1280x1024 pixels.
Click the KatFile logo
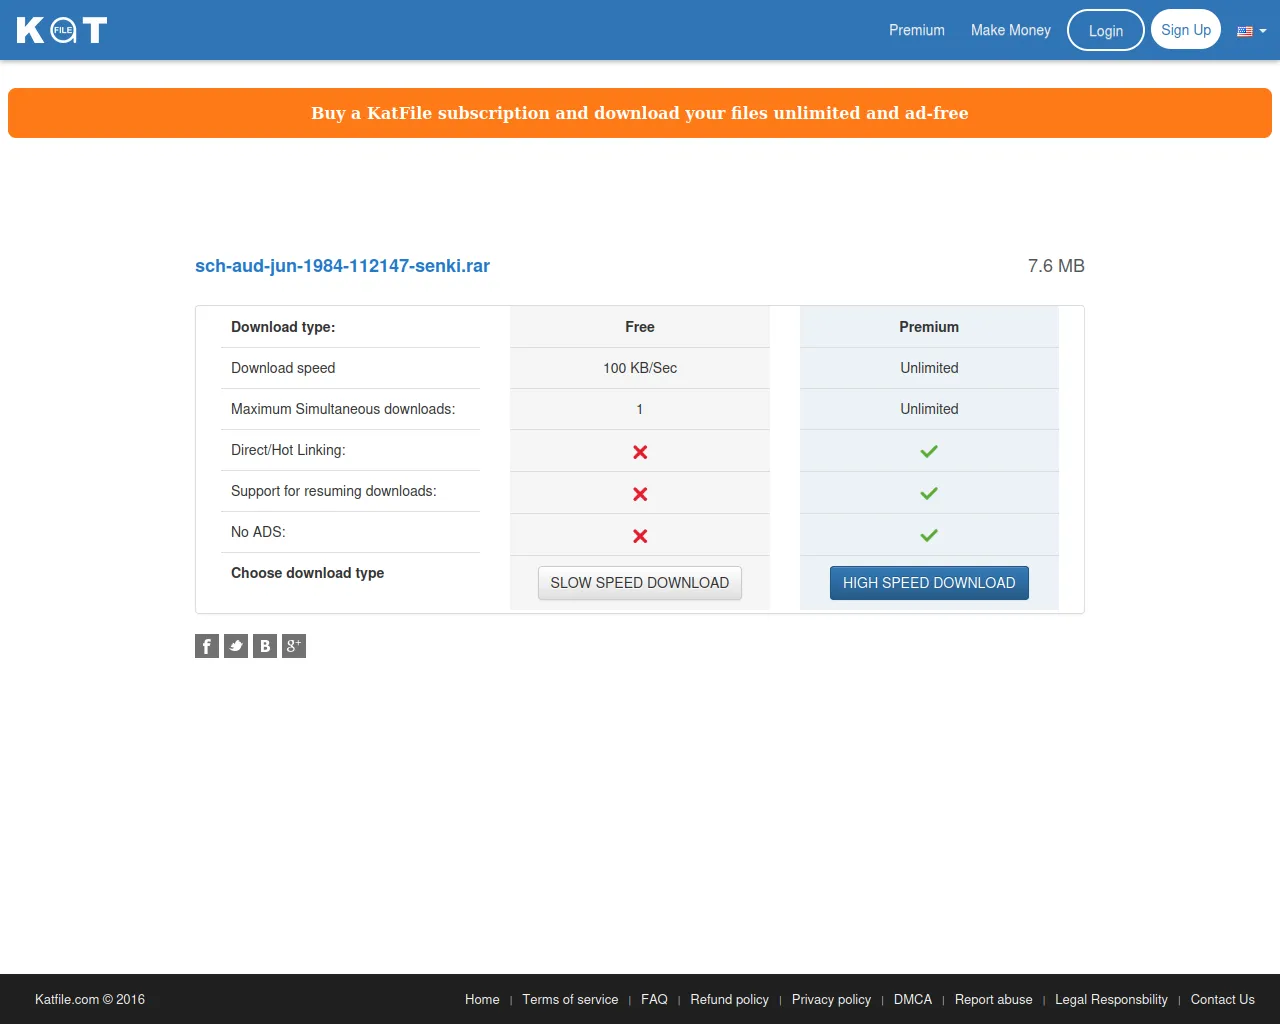[x=61, y=30]
